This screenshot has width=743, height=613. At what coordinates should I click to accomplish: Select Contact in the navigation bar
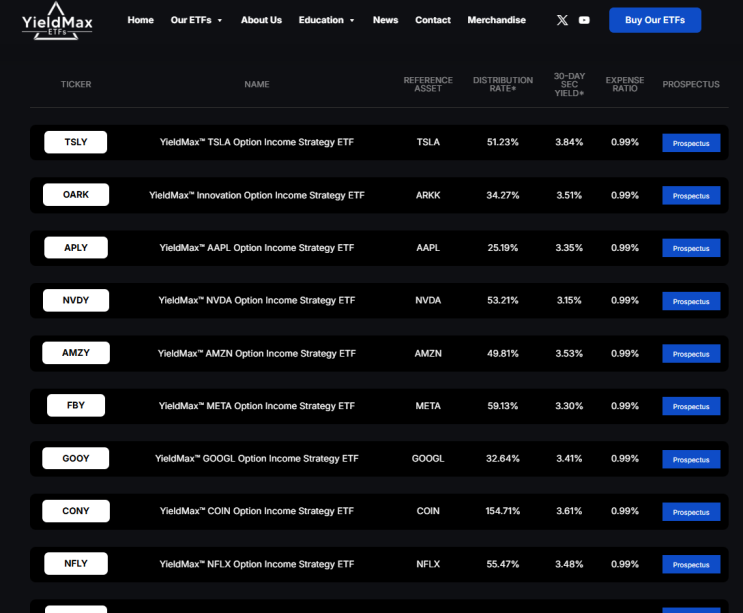coord(433,20)
